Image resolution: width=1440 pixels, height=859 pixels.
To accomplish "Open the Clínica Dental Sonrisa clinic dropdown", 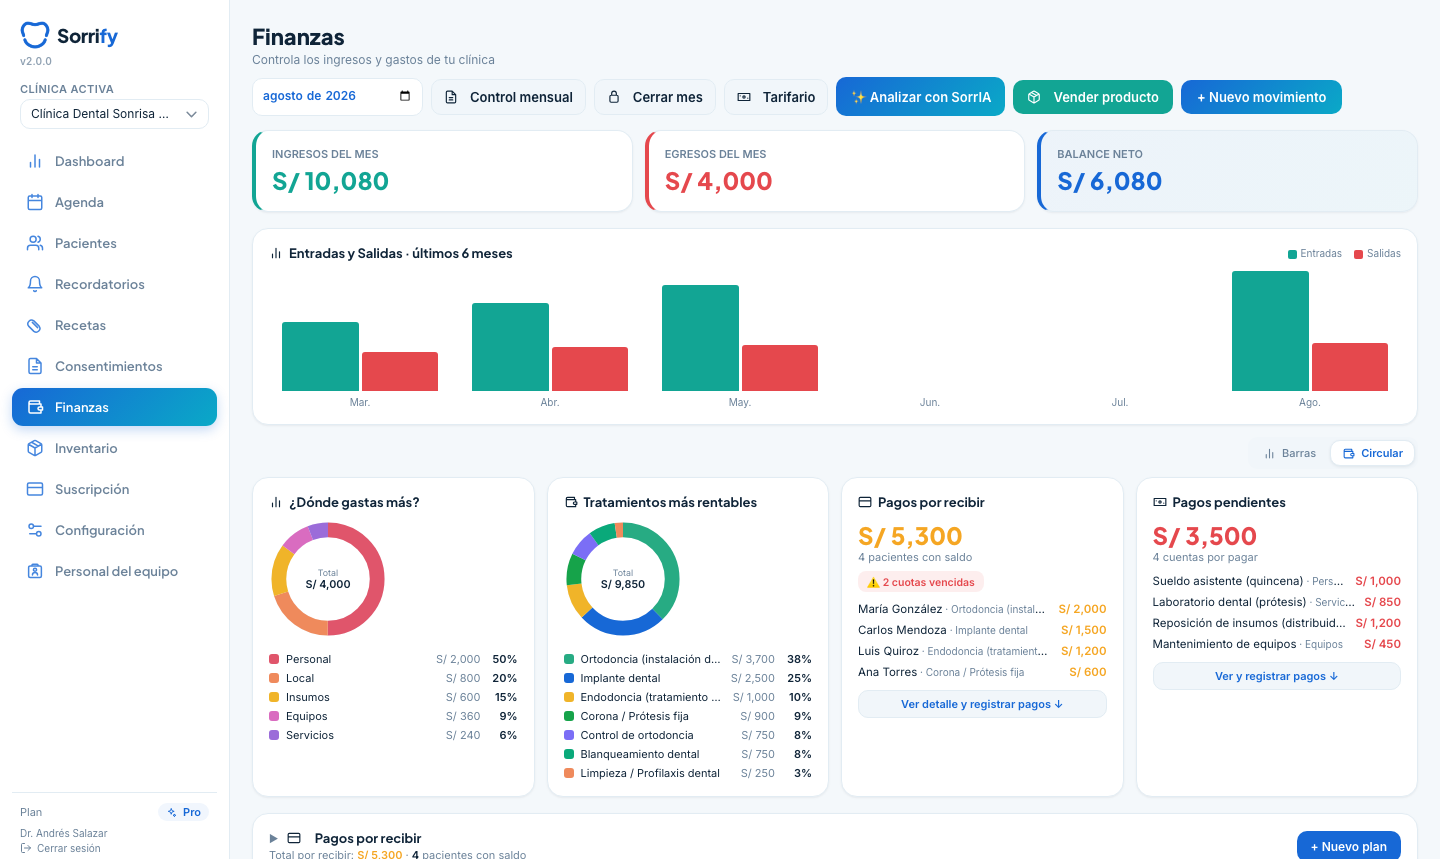I will pyautogui.click(x=114, y=114).
